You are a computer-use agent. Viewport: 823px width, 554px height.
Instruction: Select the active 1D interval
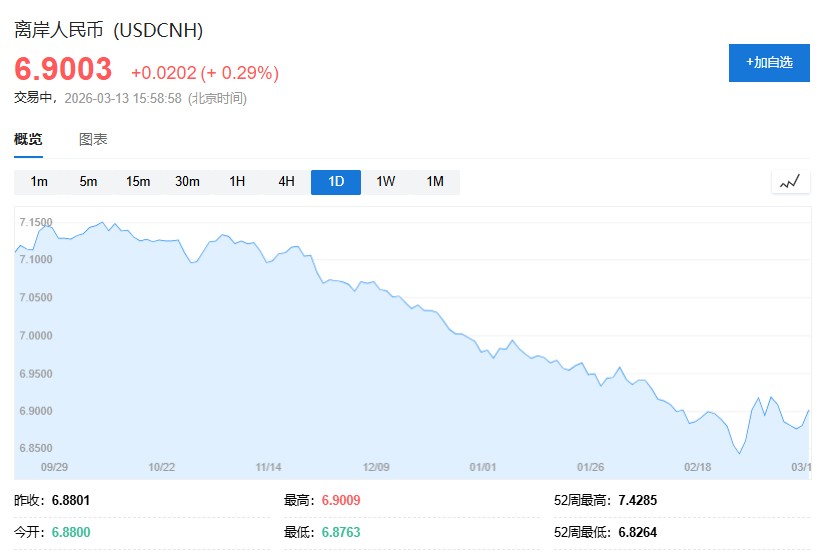click(x=336, y=182)
